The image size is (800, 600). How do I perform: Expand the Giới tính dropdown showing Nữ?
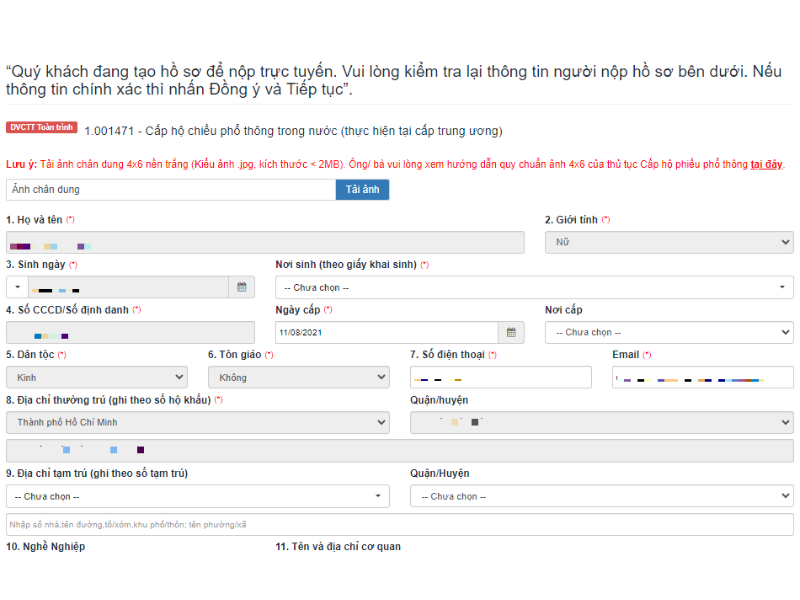(x=669, y=242)
